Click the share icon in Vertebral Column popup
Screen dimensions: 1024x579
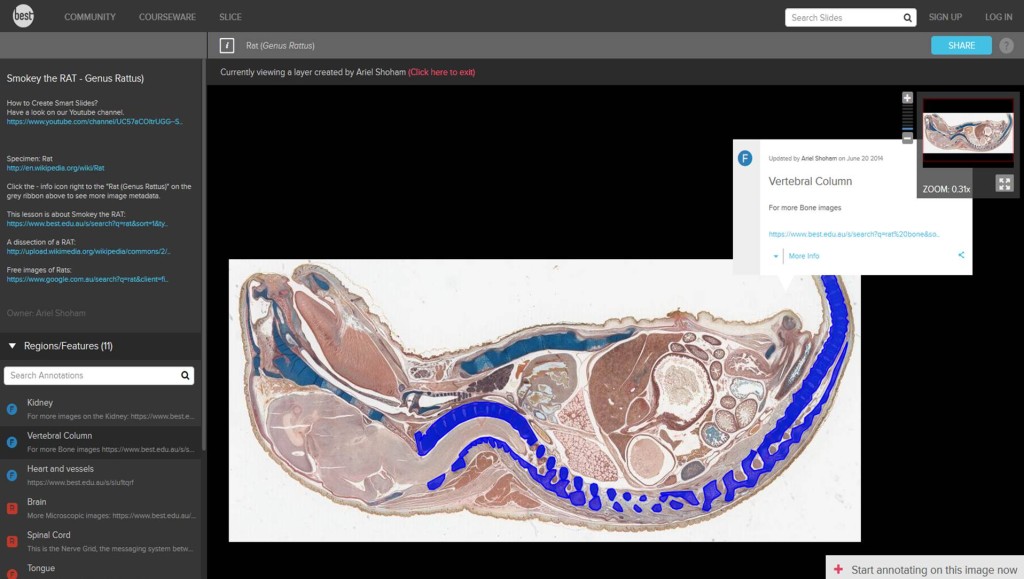[961, 255]
